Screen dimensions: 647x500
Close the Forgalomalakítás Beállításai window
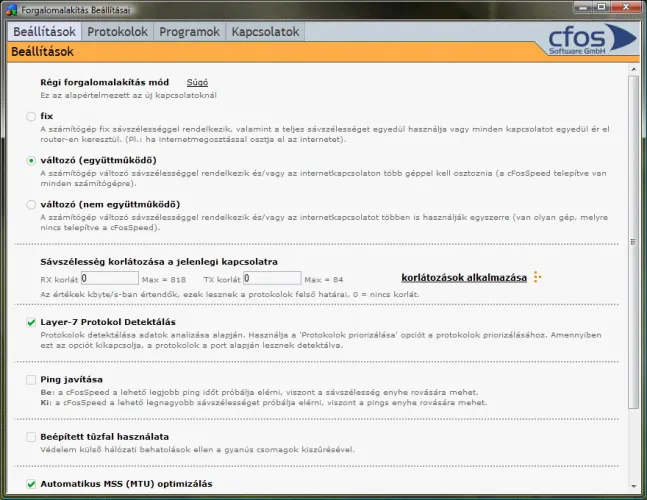coord(626,7)
